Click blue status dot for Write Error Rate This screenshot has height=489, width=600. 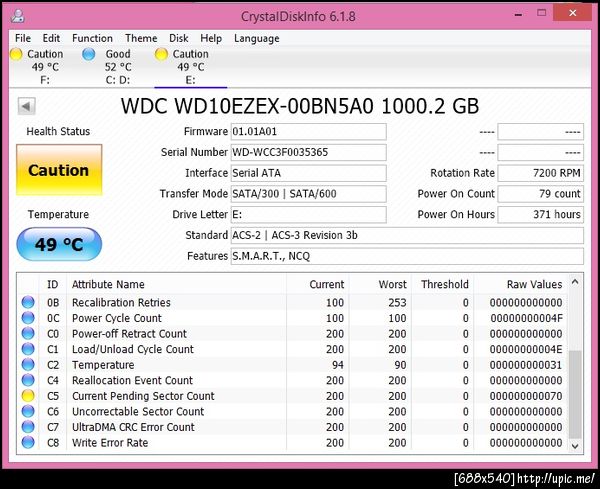pyautogui.click(x=28, y=442)
